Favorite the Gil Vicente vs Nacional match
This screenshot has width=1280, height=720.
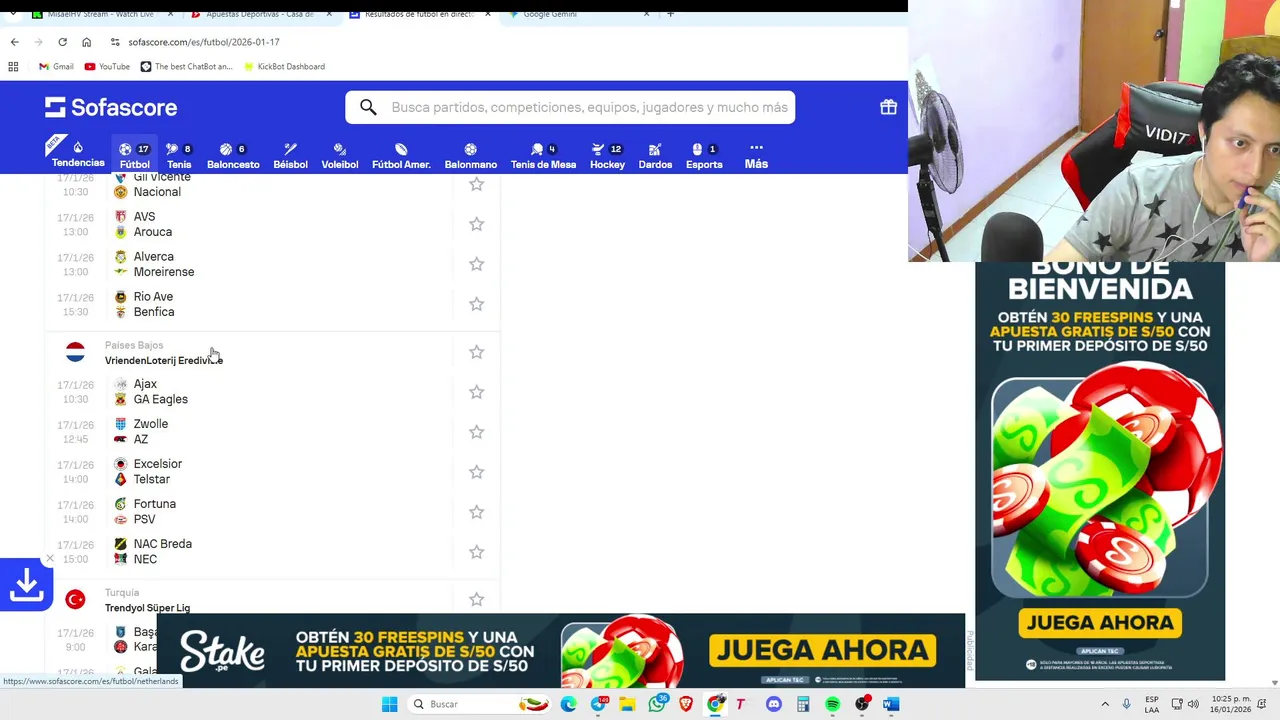[476, 184]
